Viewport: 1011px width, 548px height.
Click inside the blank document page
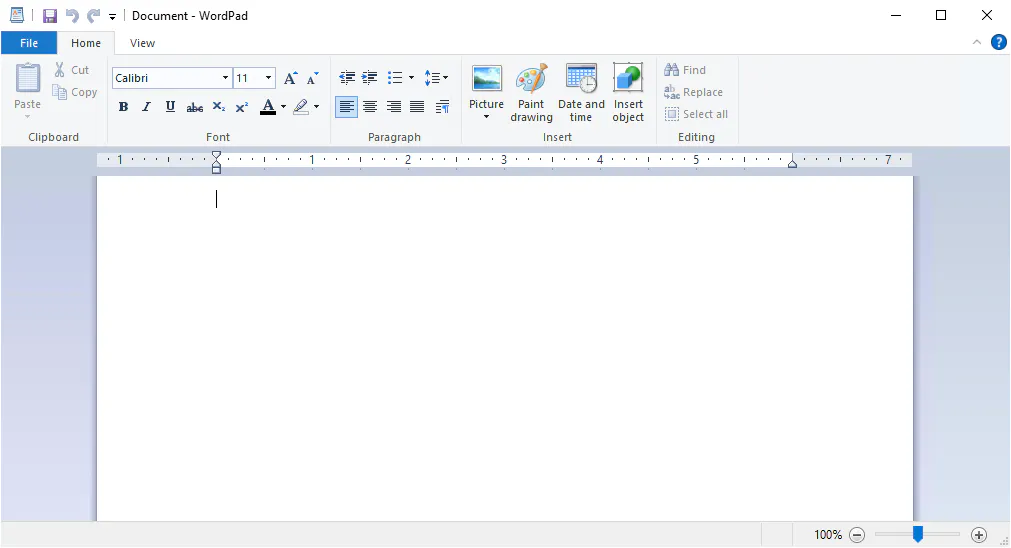click(x=505, y=348)
